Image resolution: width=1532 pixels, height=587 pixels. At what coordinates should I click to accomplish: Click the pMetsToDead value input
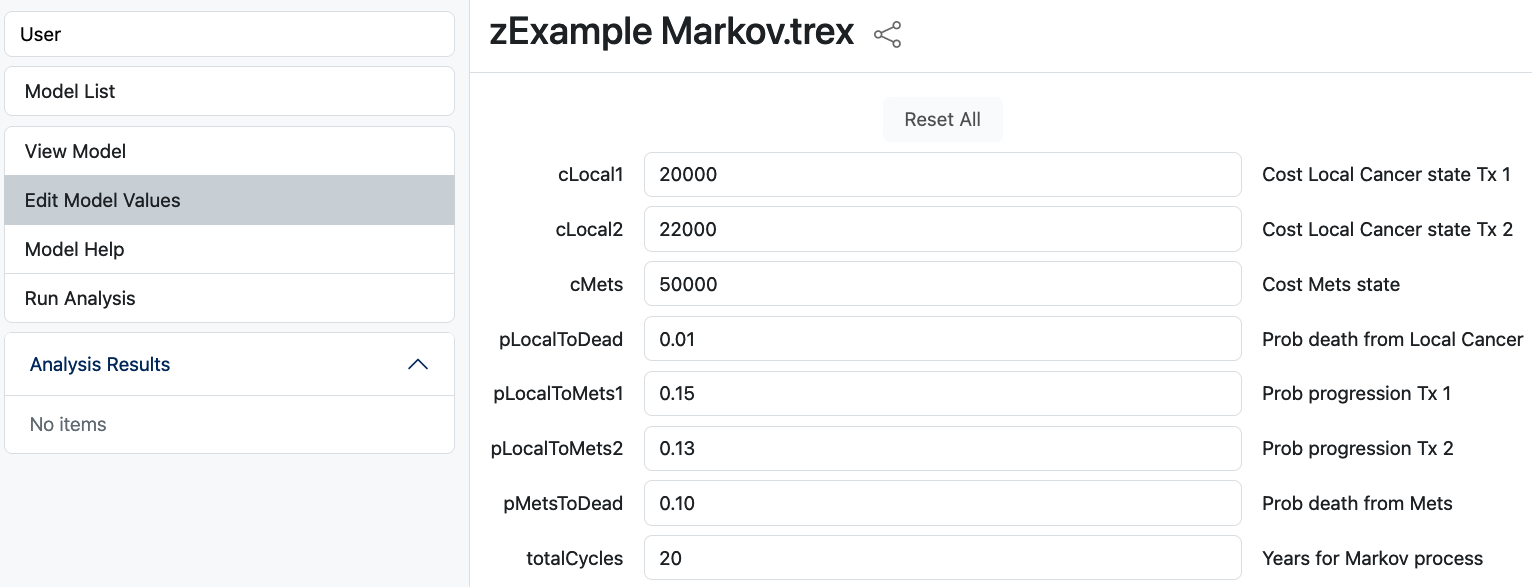[942, 503]
